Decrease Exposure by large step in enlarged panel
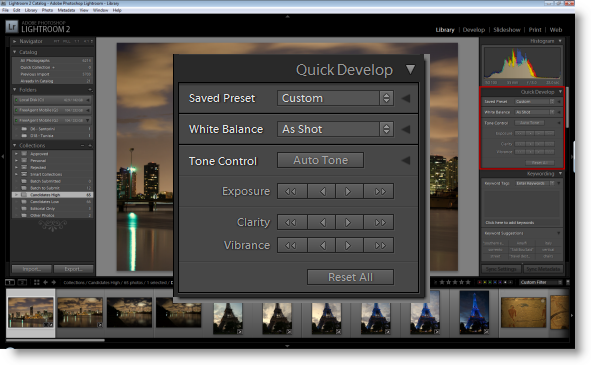 tap(292, 191)
